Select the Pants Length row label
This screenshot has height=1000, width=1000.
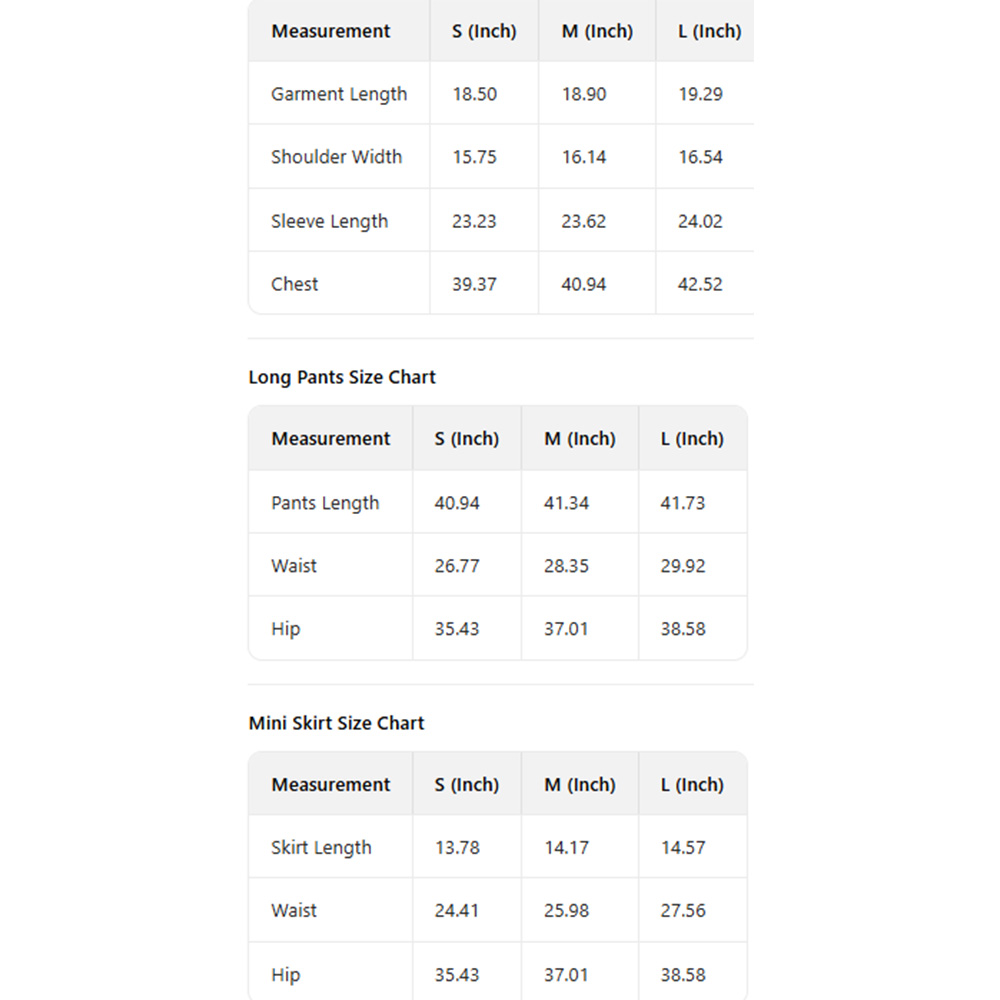(x=325, y=503)
